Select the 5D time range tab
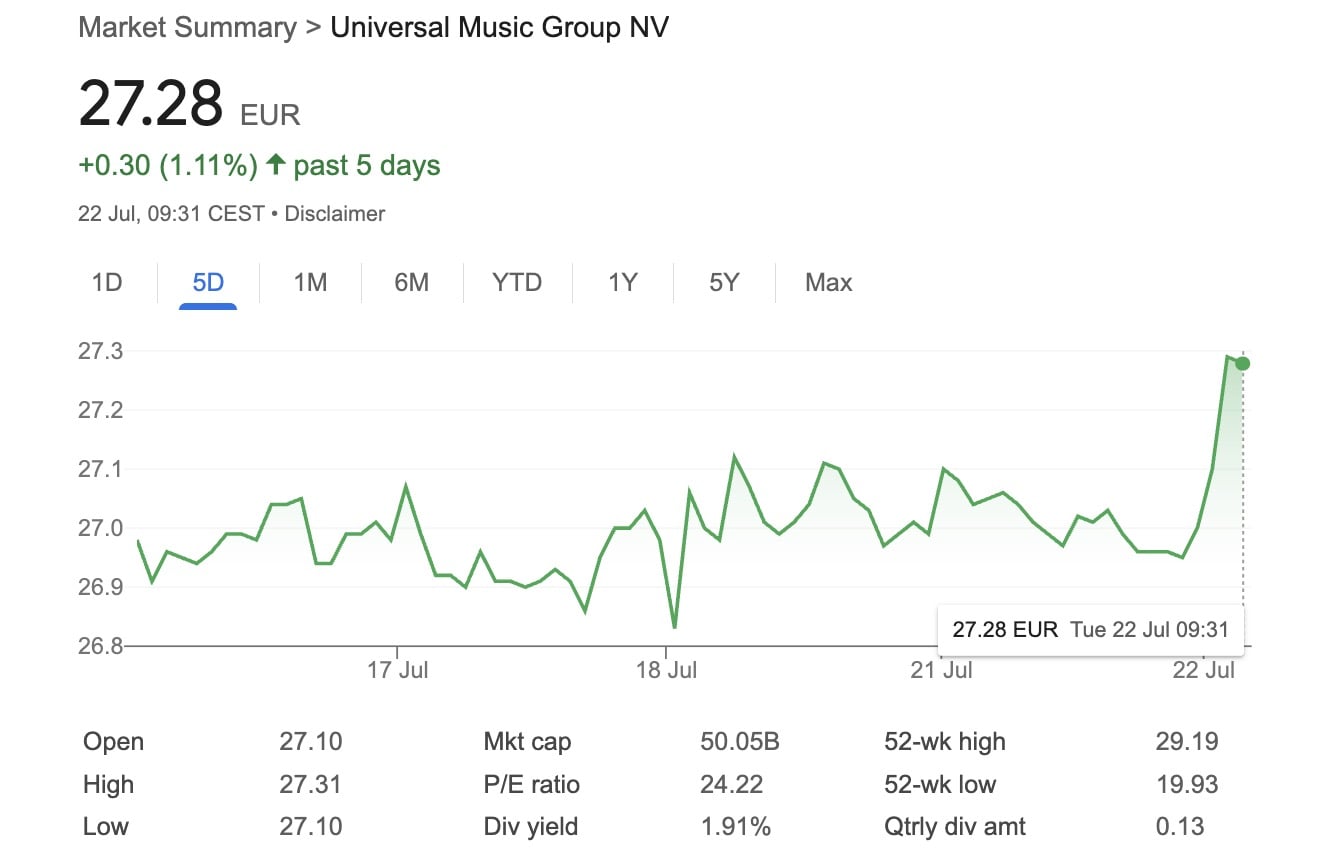 point(208,283)
